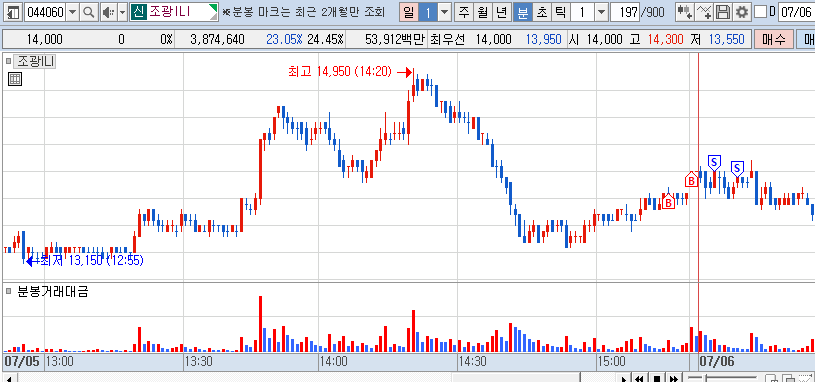Screen dimensions: 815x382
Task: Select the 틱 tick chart tab
Action: pyautogui.click(x=560, y=12)
